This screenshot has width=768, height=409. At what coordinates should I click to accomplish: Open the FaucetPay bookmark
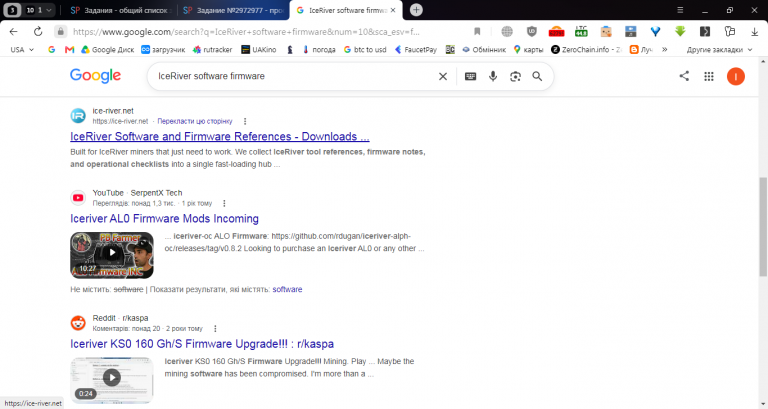click(x=416, y=49)
